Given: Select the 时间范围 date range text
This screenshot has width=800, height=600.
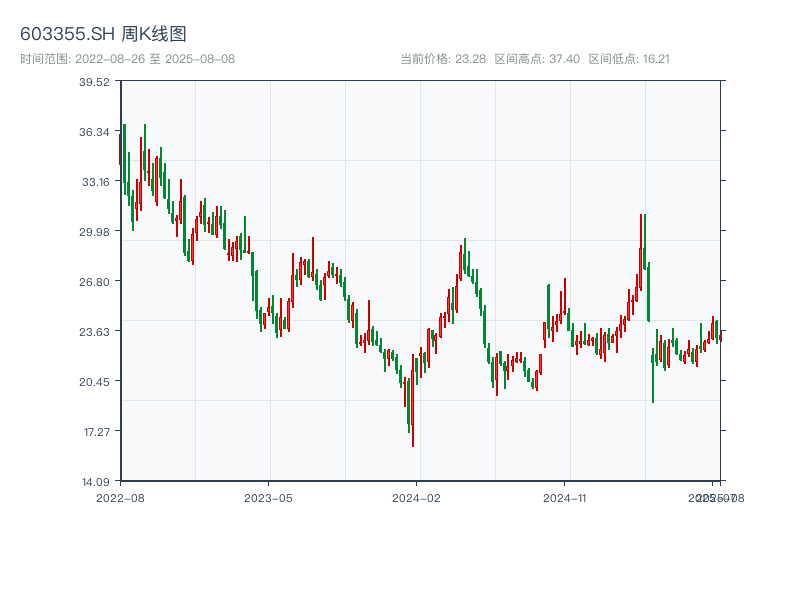Looking at the screenshot, I should [127, 59].
